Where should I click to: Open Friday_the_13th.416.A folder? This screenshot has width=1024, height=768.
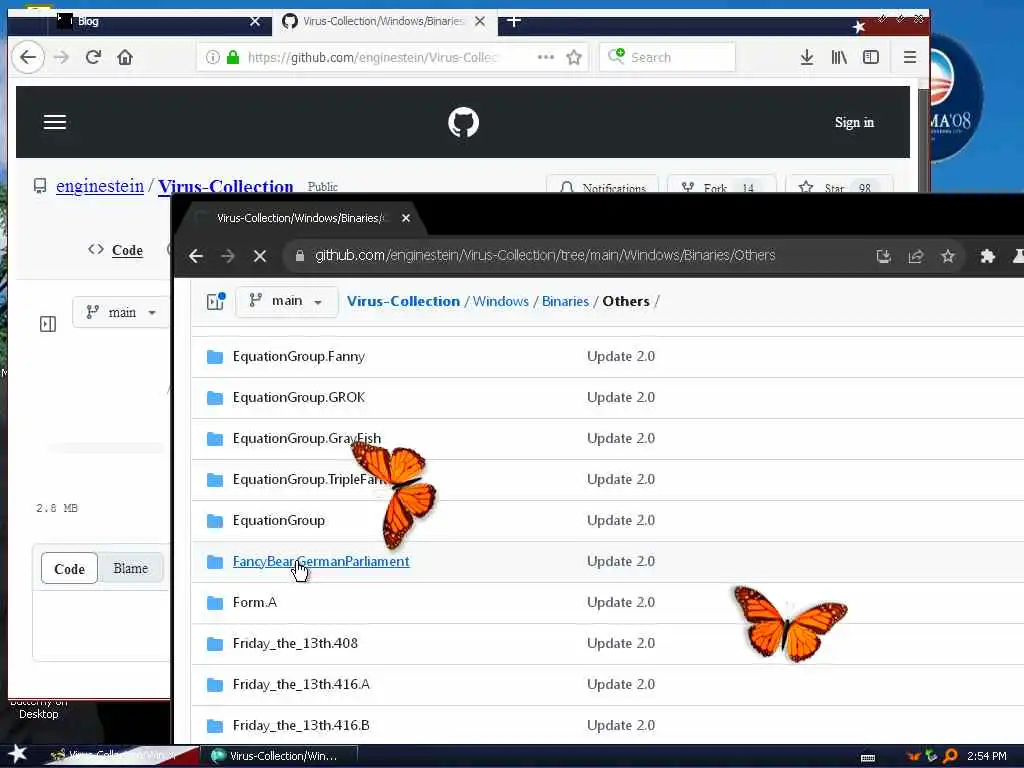pyautogui.click(x=301, y=684)
